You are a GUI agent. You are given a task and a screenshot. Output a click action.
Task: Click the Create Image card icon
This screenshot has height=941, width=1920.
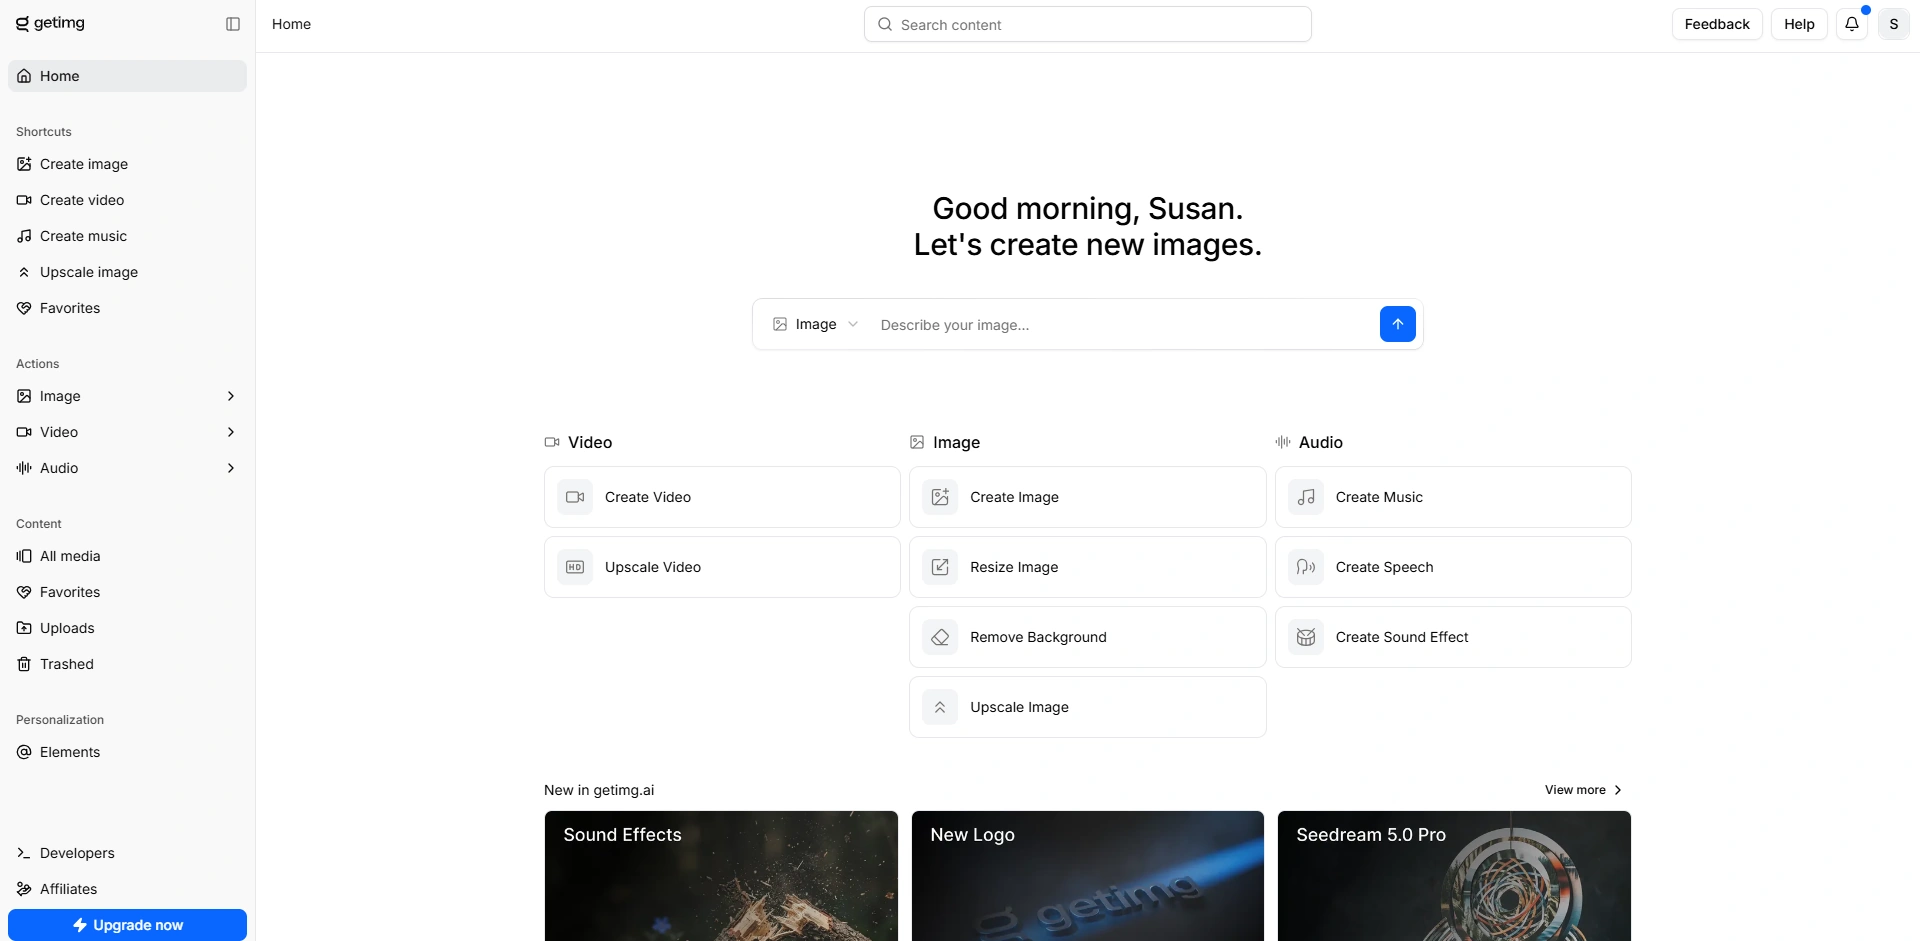pyautogui.click(x=940, y=497)
